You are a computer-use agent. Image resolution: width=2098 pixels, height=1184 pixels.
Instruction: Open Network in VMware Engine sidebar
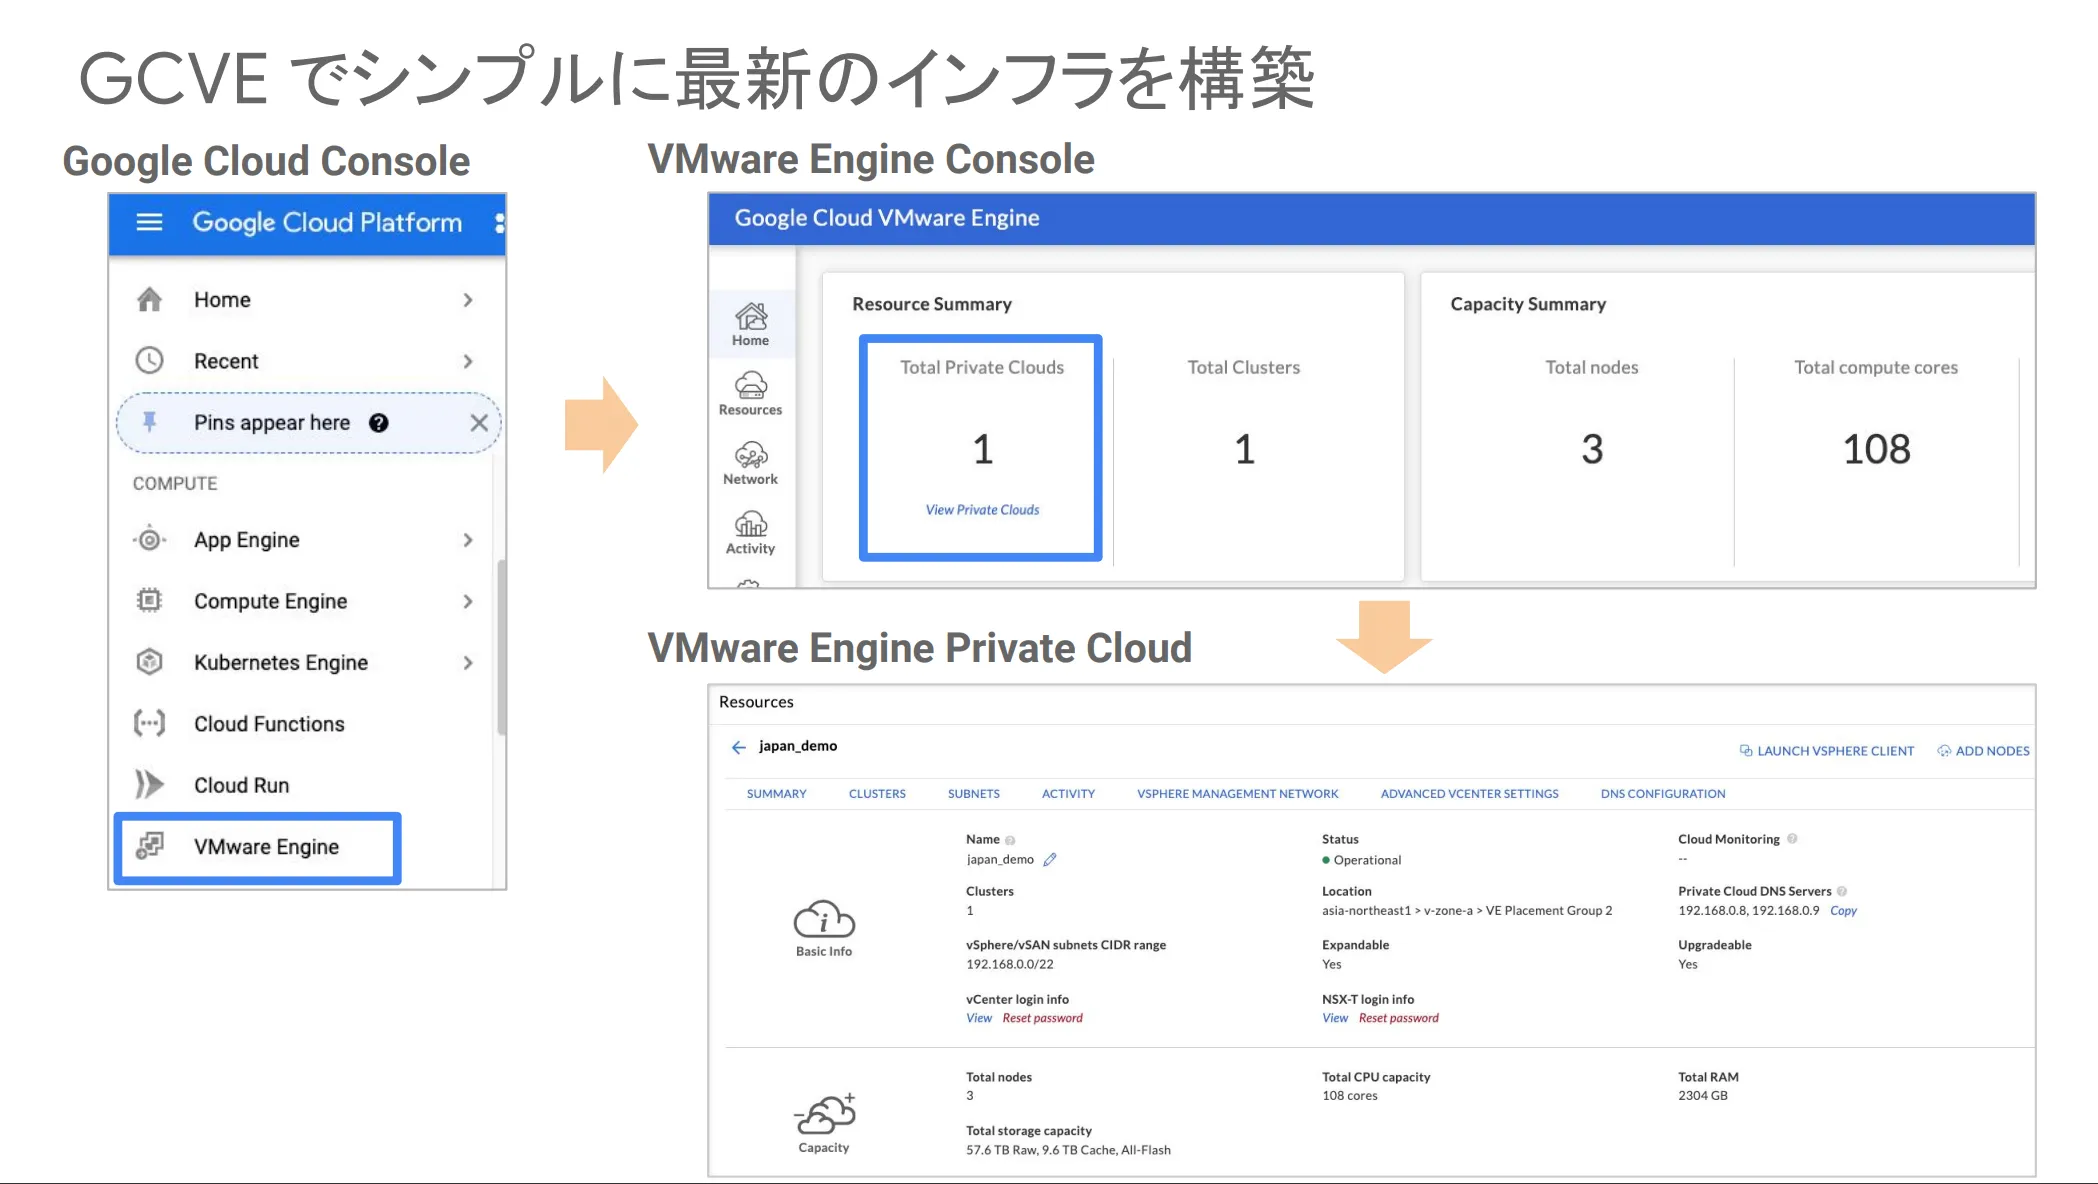pyautogui.click(x=751, y=464)
